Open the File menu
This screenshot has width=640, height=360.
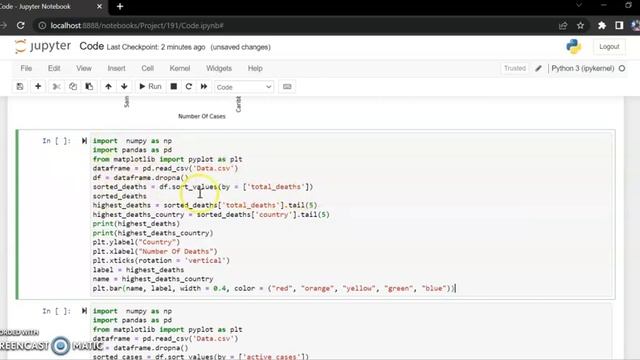tap(26, 68)
